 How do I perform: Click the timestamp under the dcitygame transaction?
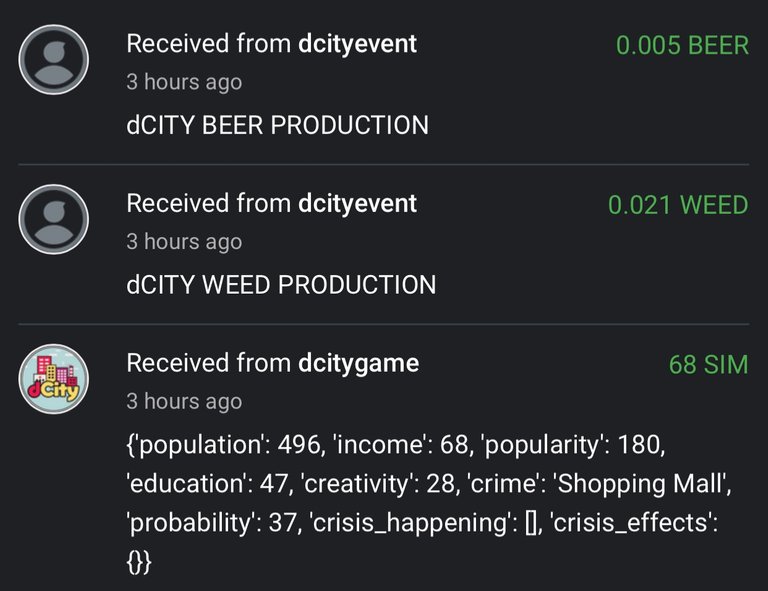tap(184, 401)
